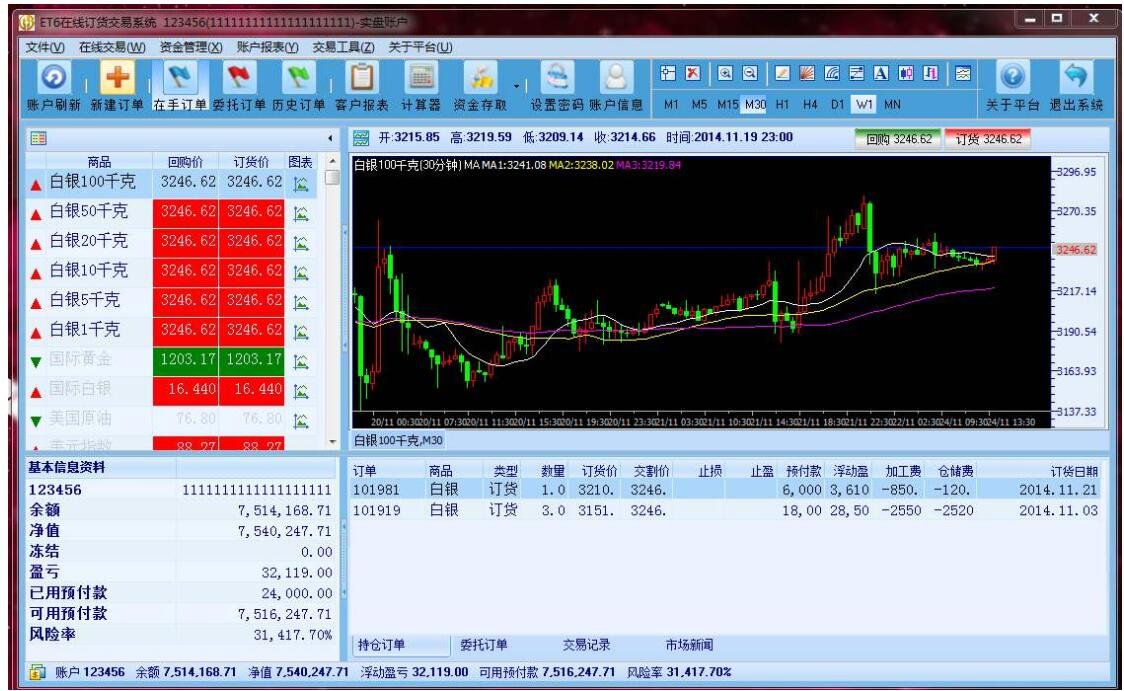Image resolution: width=1124 pixels, height=691 pixels.
Task: Toggle the H1 timeframe
Action: coord(782,105)
